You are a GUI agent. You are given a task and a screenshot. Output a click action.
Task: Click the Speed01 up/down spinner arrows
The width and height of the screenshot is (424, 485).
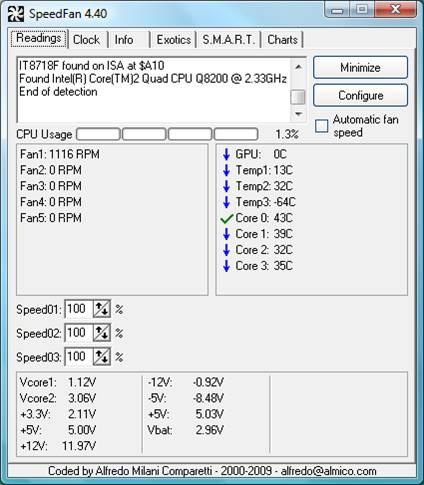click(x=102, y=309)
